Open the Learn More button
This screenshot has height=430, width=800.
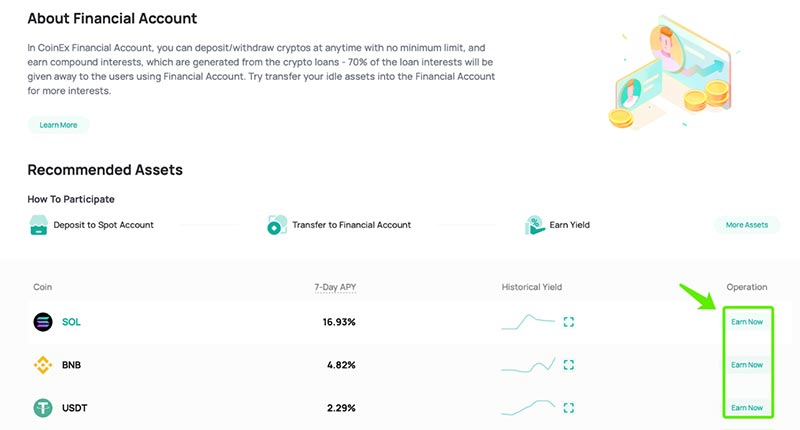(x=58, y=125)
